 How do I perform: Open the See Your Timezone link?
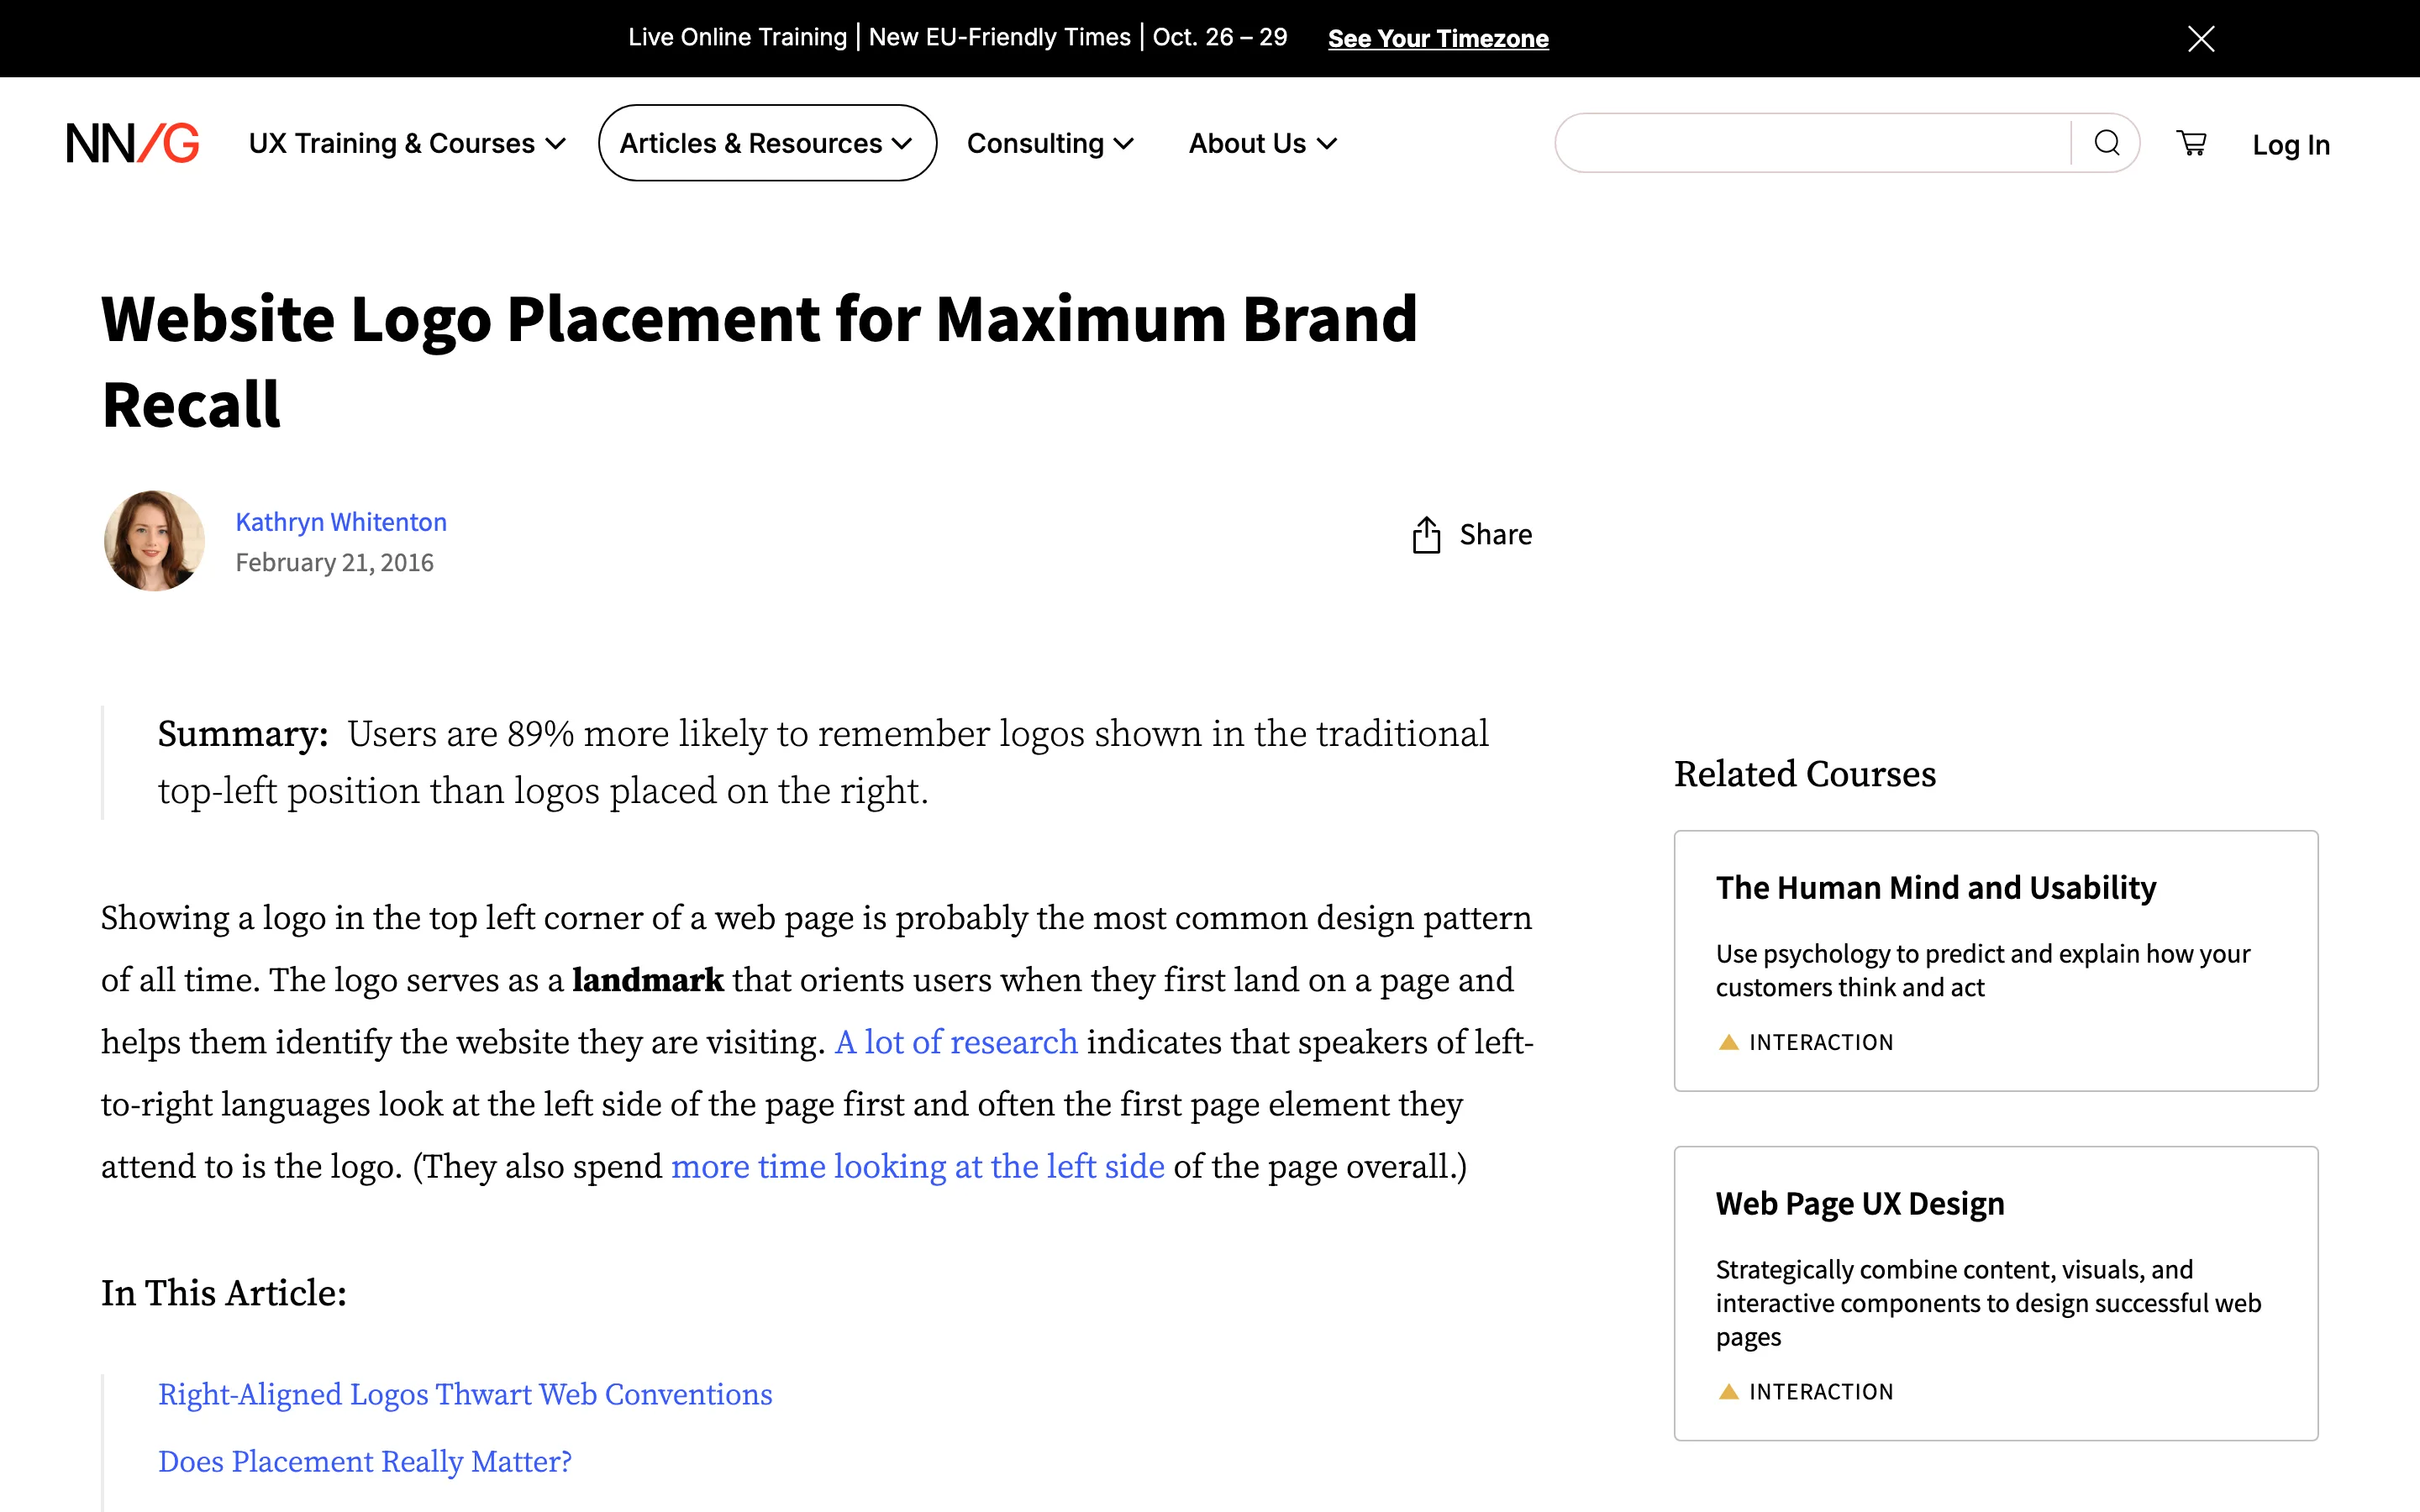[1438, 38]
